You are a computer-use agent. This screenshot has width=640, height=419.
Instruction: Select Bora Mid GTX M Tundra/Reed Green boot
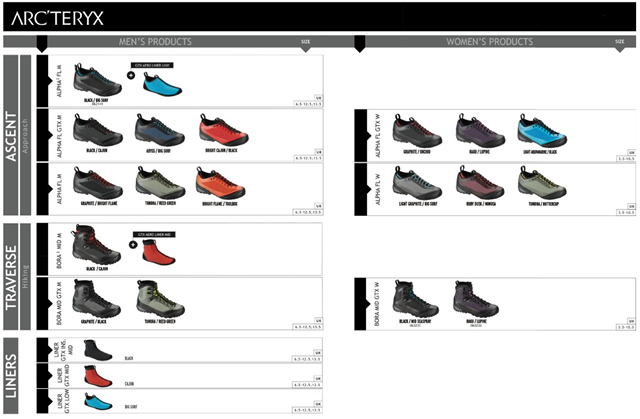pyautogui.click(x=160, y=299)
